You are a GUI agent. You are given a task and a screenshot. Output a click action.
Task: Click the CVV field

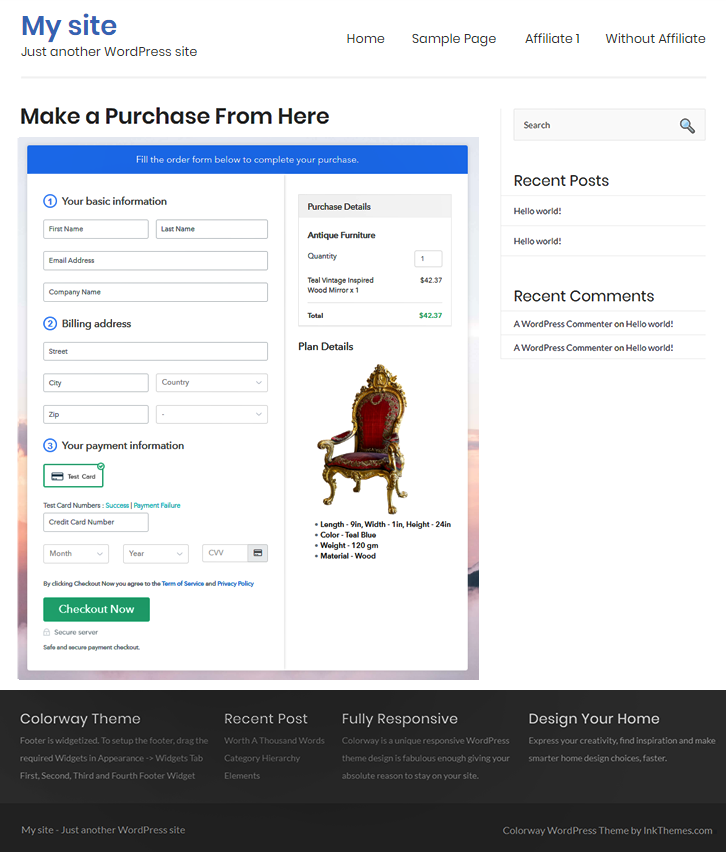pyautogui.click(x=225, y=553)
